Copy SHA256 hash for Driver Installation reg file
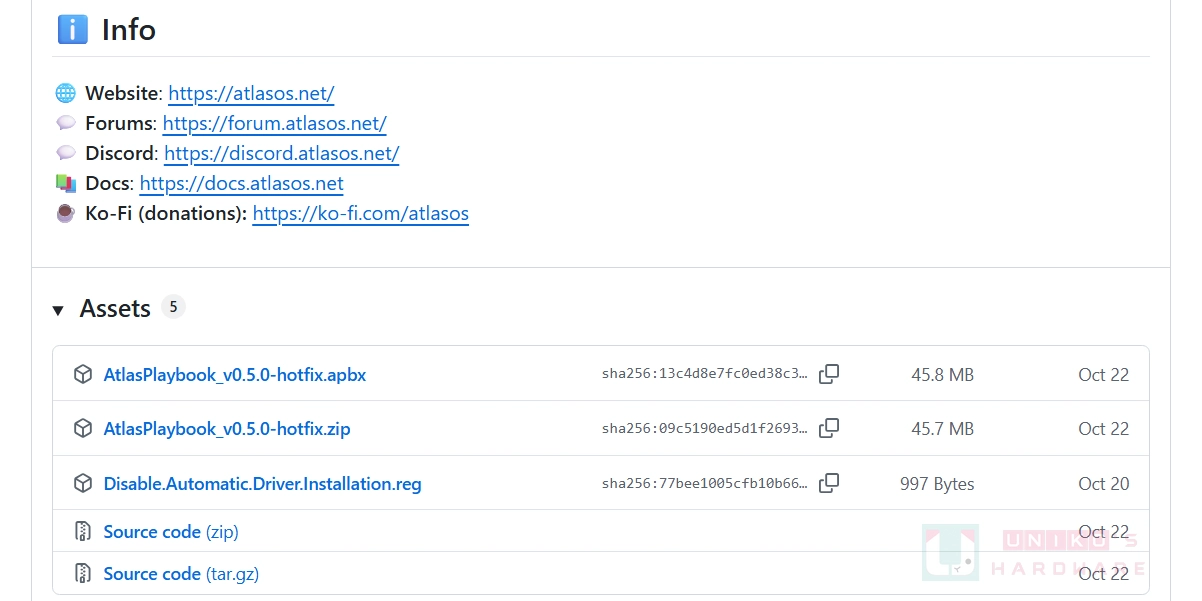The image size is (1202, 601). pos(828,484)
